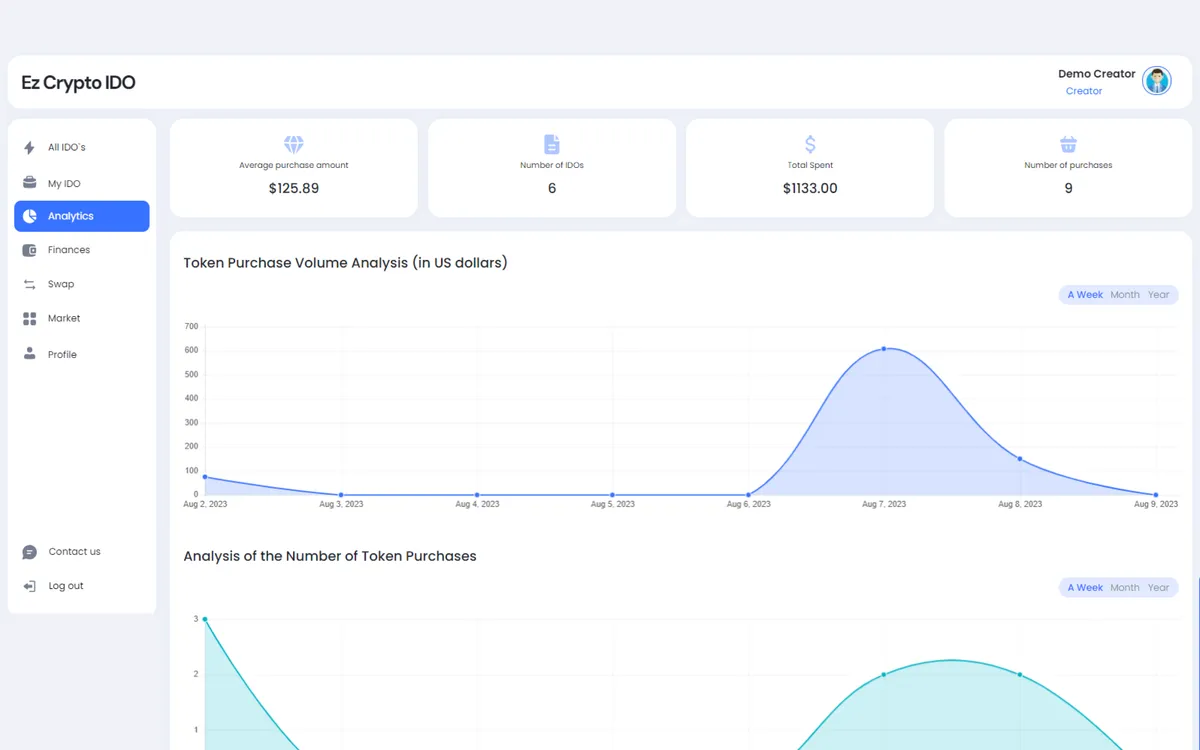Click the $125.89 average purchase value
This screenshot has width=1200, height=750.
pyautogui.click(x=294, y=188)
